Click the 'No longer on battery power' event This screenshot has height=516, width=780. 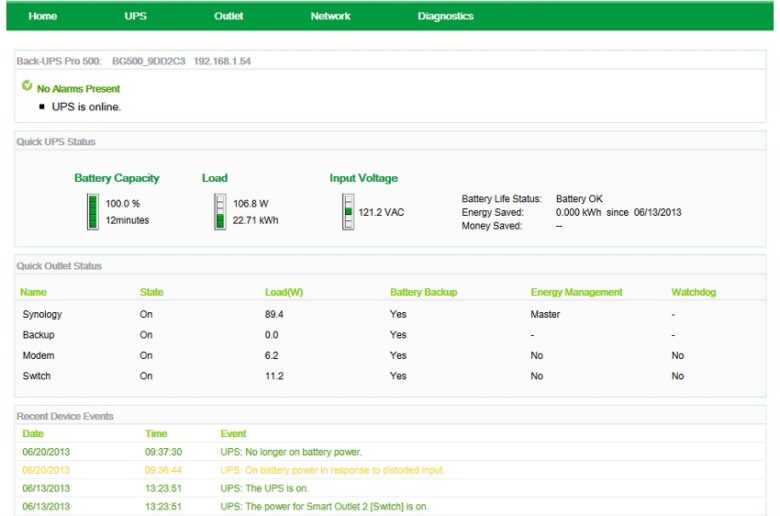(x=291, y=452)
